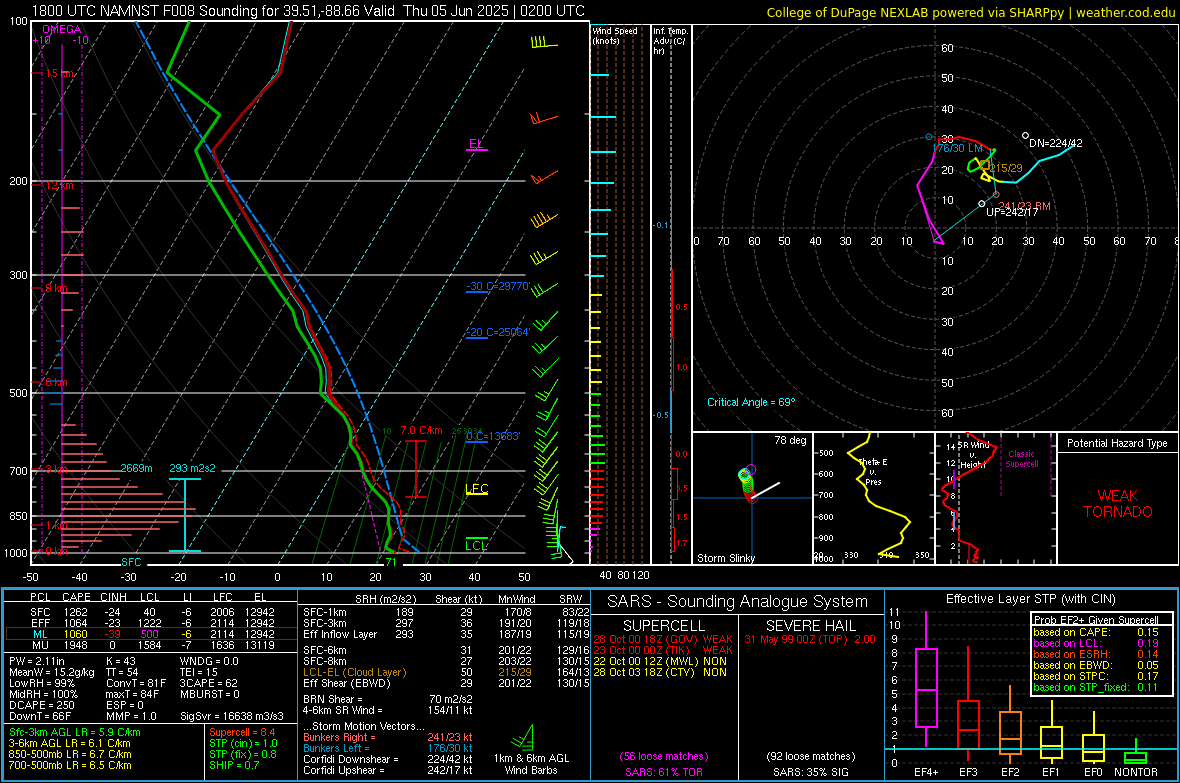Click the '-30 C=29770'' height label
1180x783 pixels.
tap(498, 286)
